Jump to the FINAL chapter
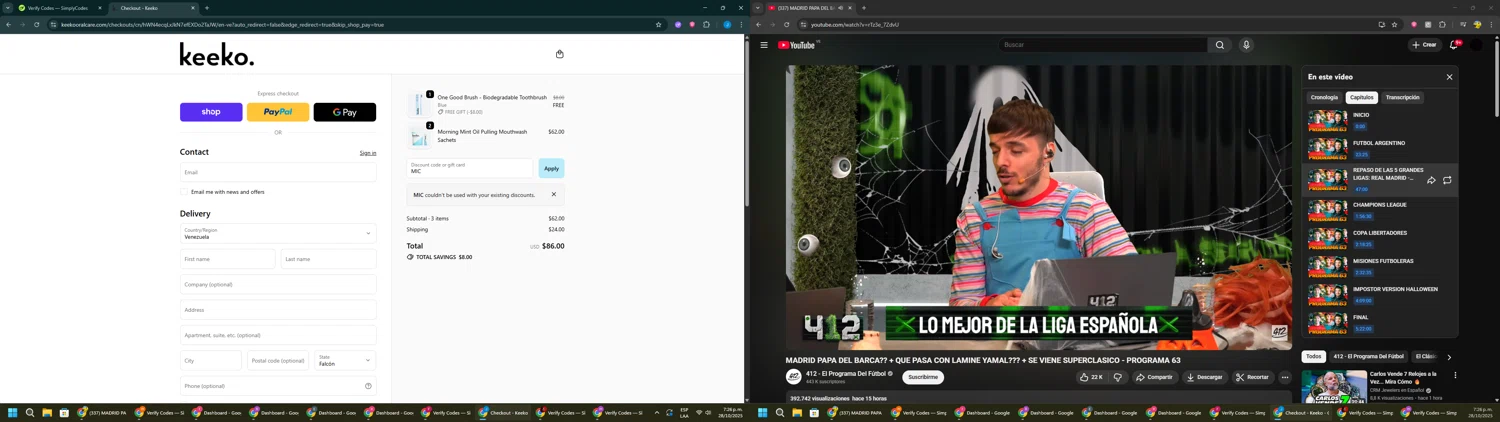 coord(1381,322)
